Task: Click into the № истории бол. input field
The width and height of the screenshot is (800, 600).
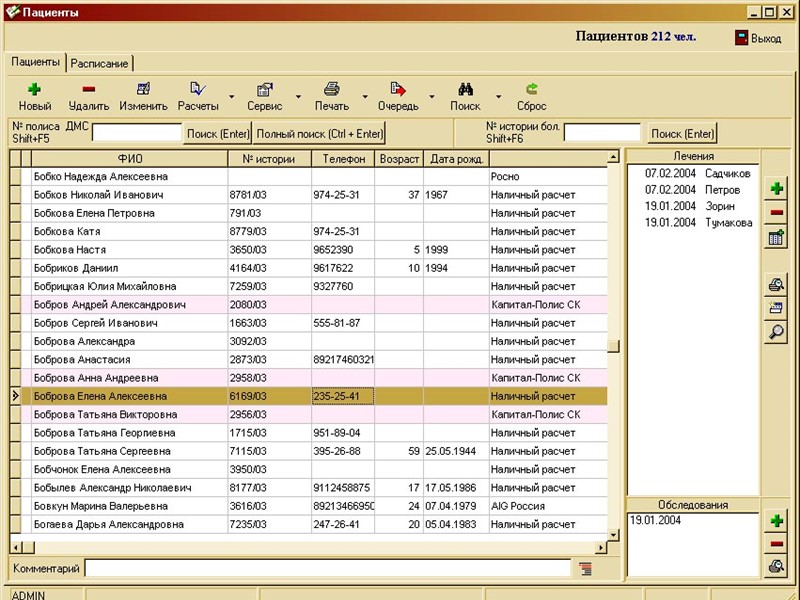Action: tap(602, 133)
